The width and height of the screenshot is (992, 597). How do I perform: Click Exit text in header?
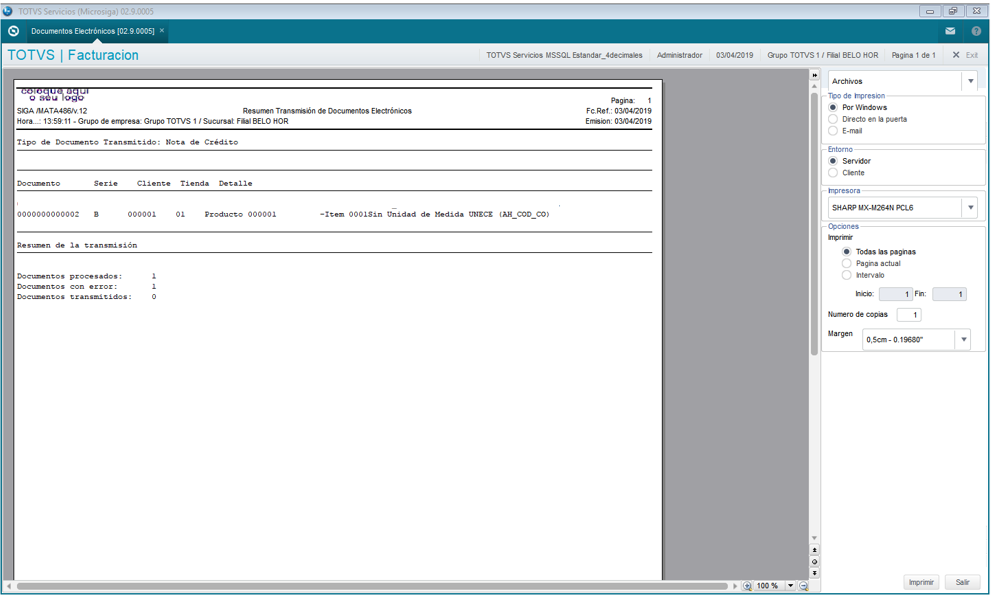click(x=972, y=56)
